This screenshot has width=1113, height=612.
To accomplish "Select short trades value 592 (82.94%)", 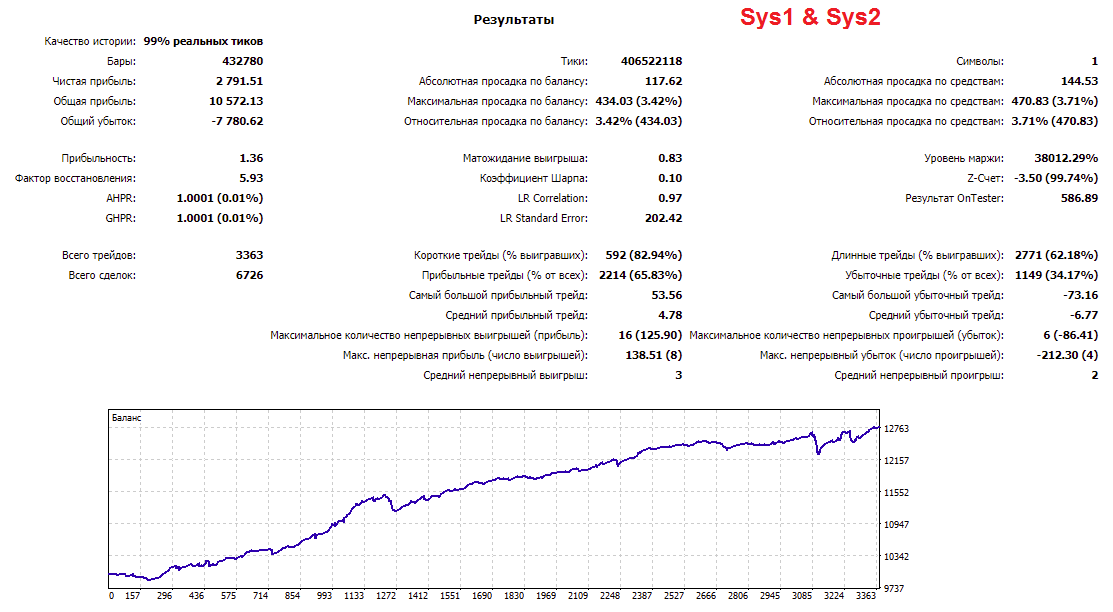I will click(644, 255).
